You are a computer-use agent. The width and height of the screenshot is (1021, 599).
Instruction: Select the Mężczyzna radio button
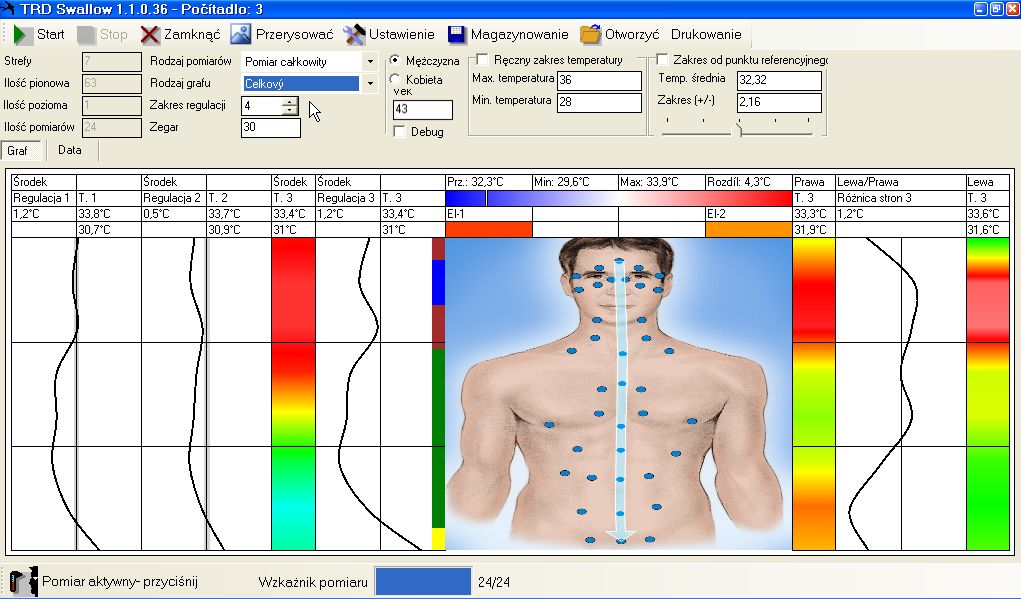(395, 61)
